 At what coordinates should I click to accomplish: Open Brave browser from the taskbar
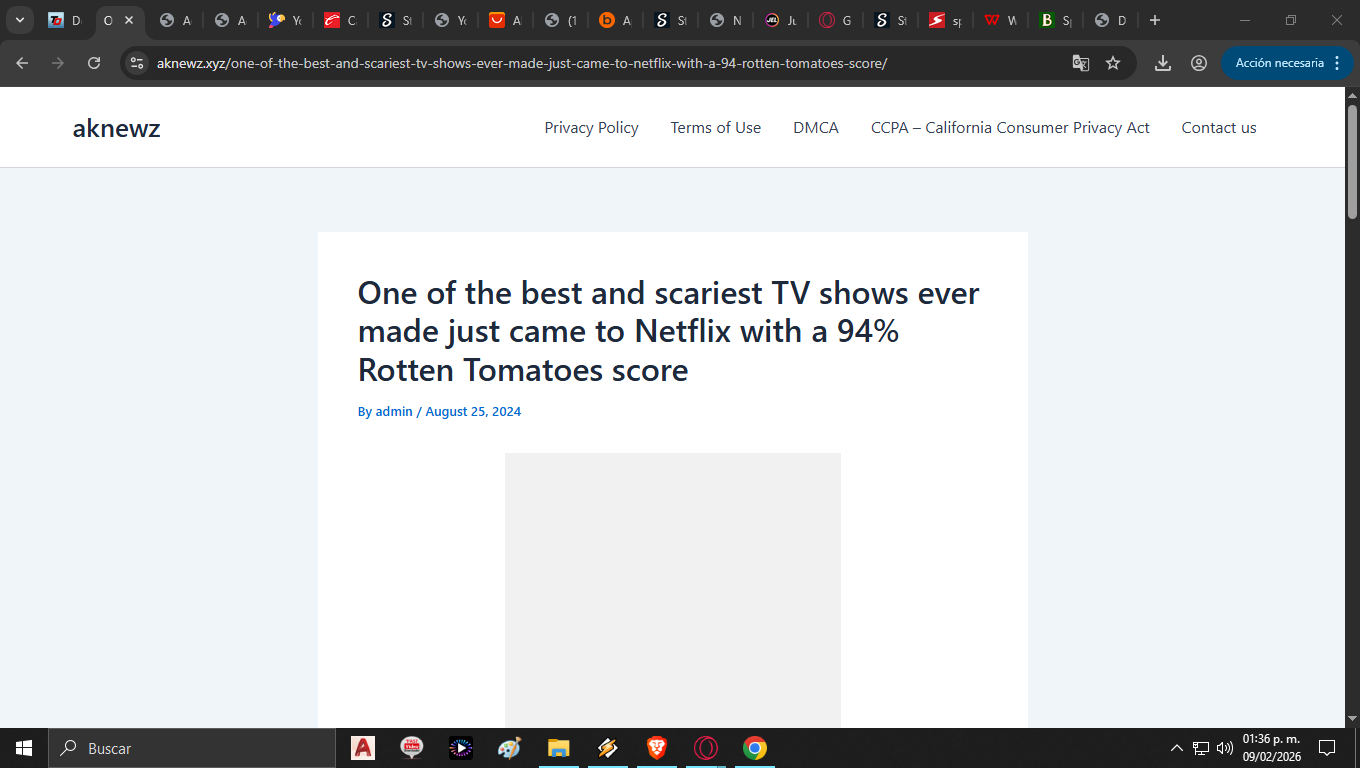point(657,748)
